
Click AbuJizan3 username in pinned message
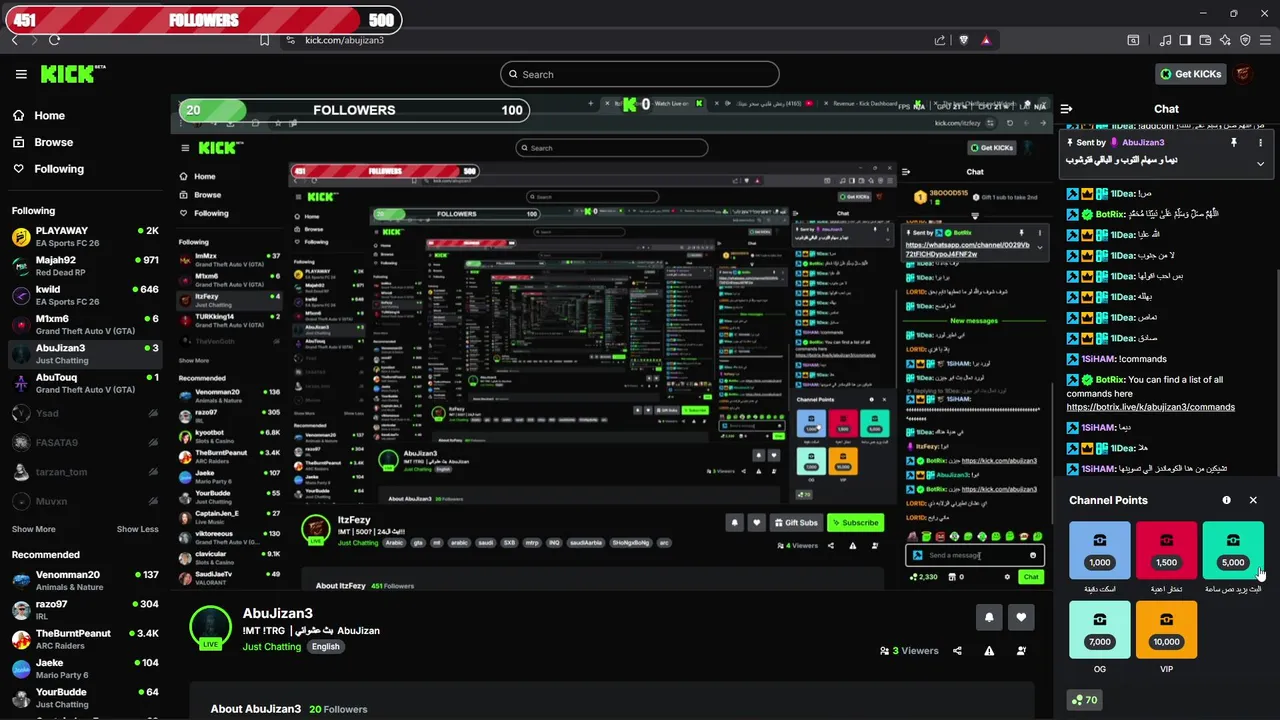coord(1143,143)
